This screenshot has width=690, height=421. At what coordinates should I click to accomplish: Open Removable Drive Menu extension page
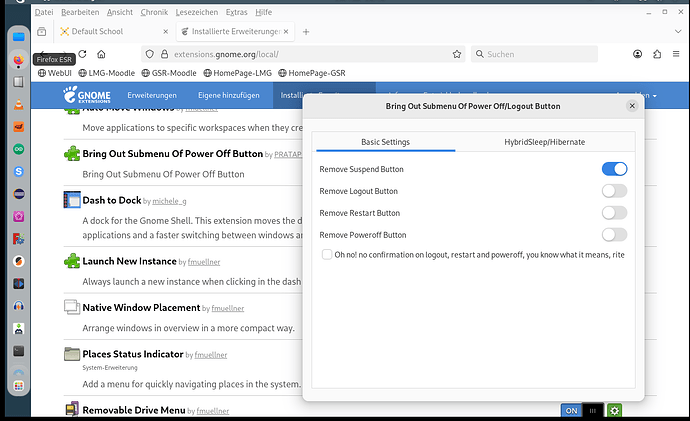click(134, 410)
